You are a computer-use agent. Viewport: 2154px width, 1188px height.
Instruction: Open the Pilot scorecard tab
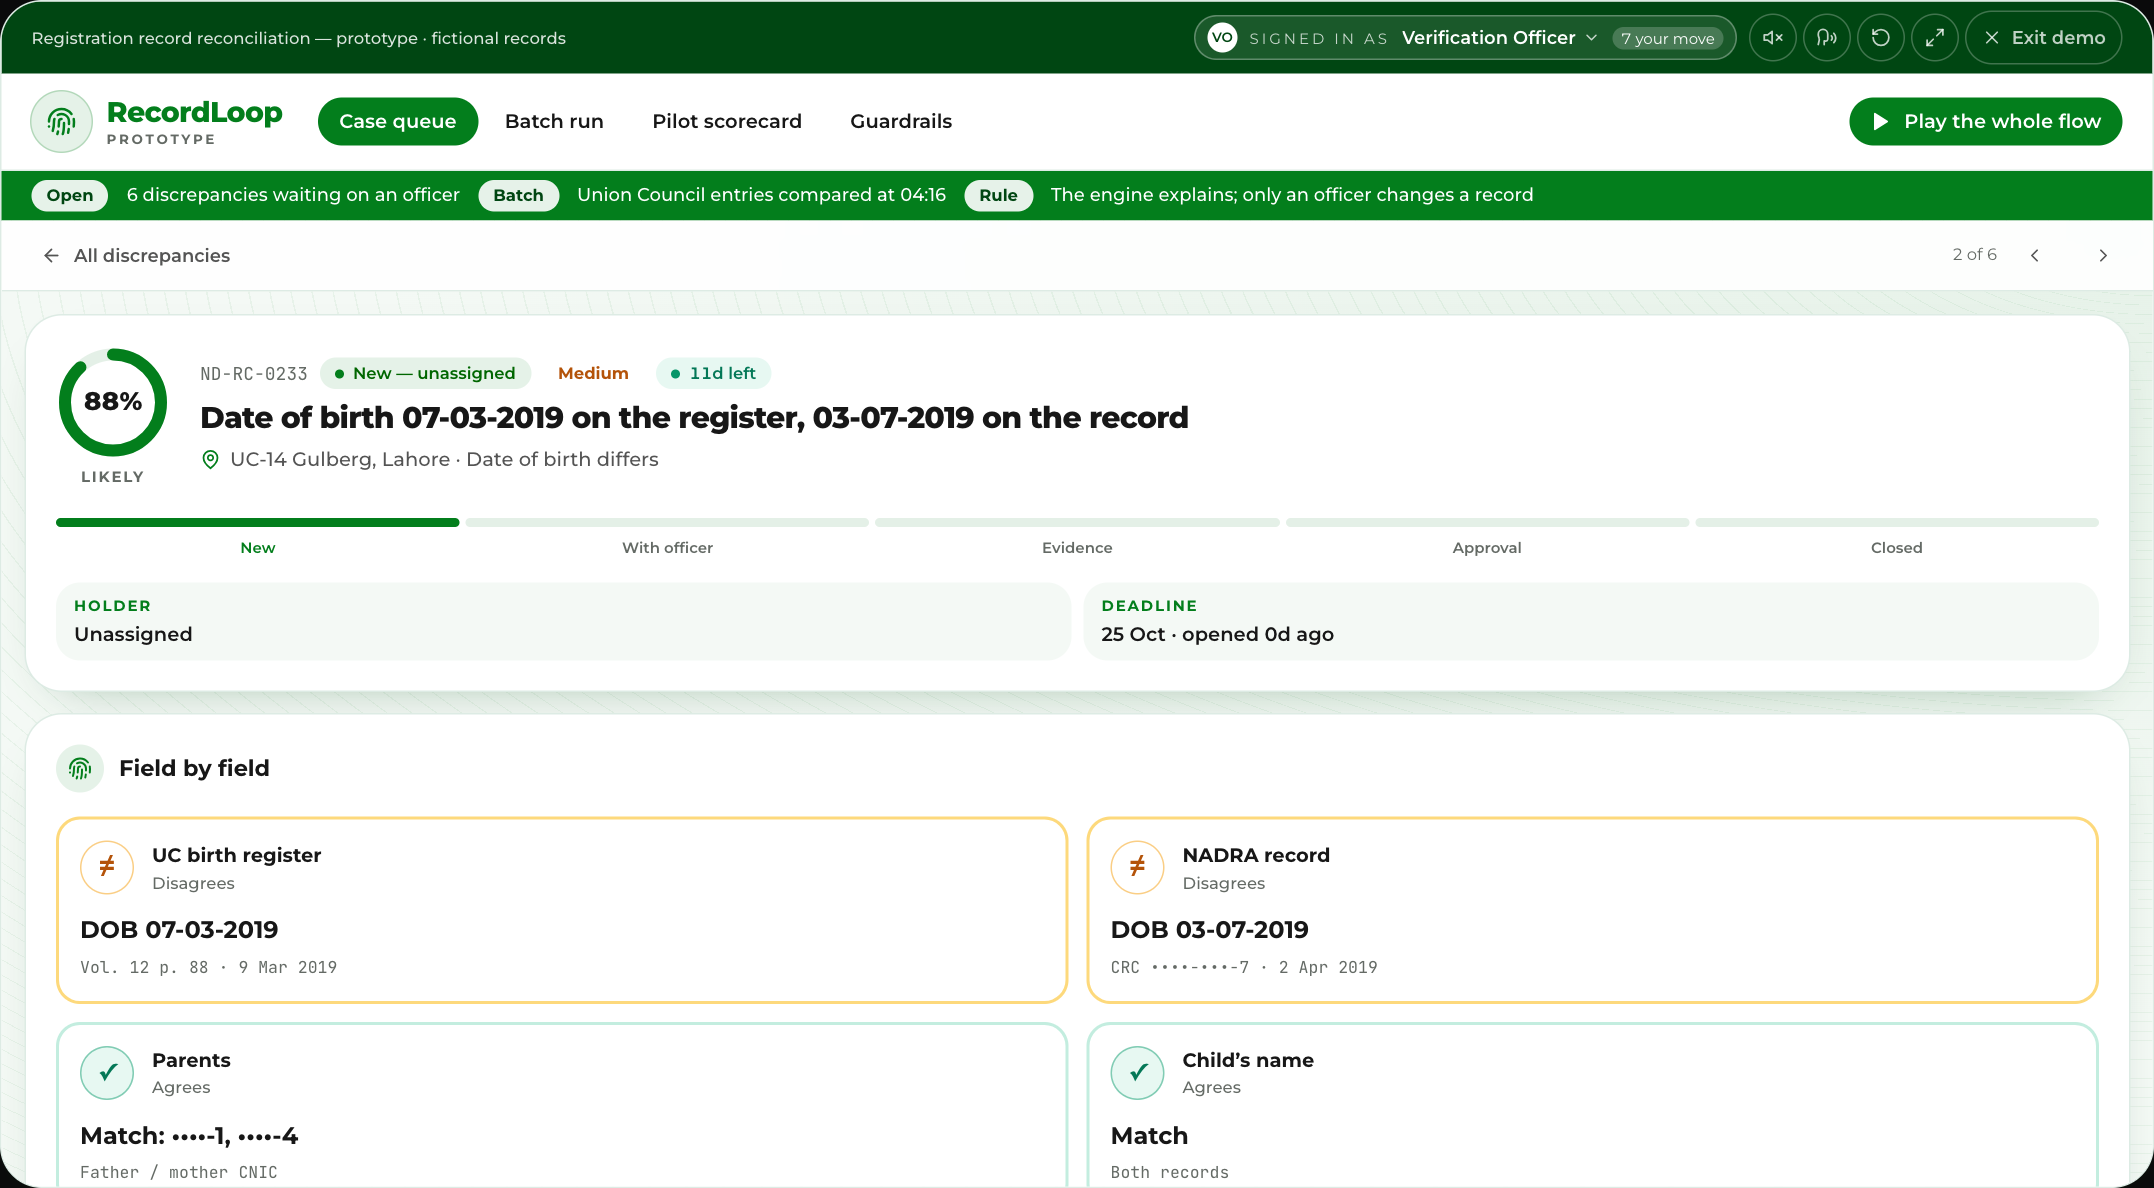(x=727, y=121)
